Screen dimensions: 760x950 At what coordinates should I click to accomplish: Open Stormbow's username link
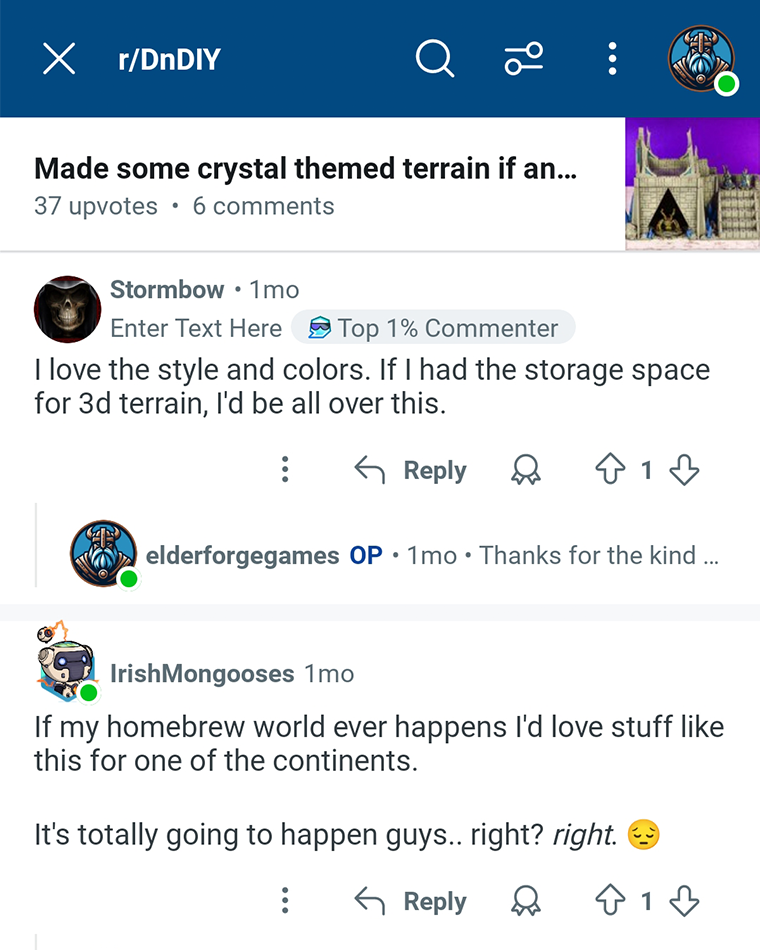(167, 290)
